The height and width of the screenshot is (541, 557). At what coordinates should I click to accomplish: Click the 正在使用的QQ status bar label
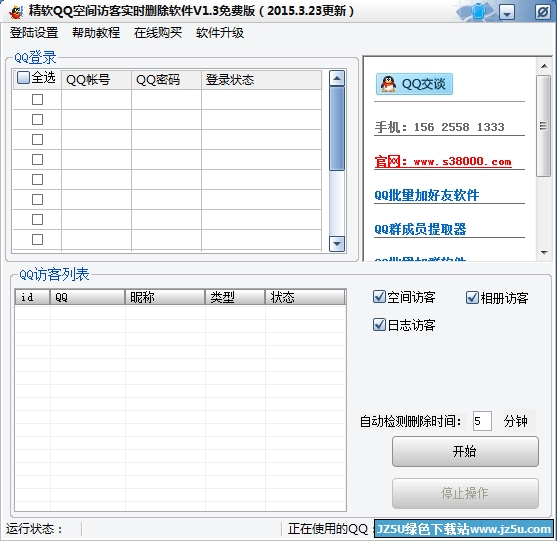click(329, 529)
